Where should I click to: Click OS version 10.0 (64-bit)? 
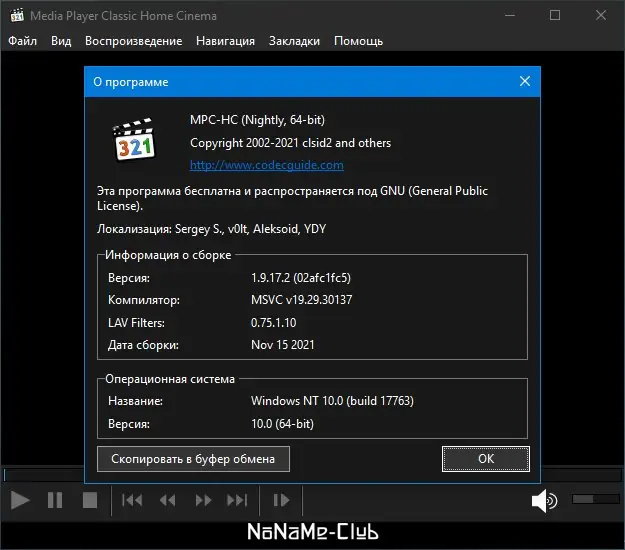pyautogui.click(x=282, y=423)
